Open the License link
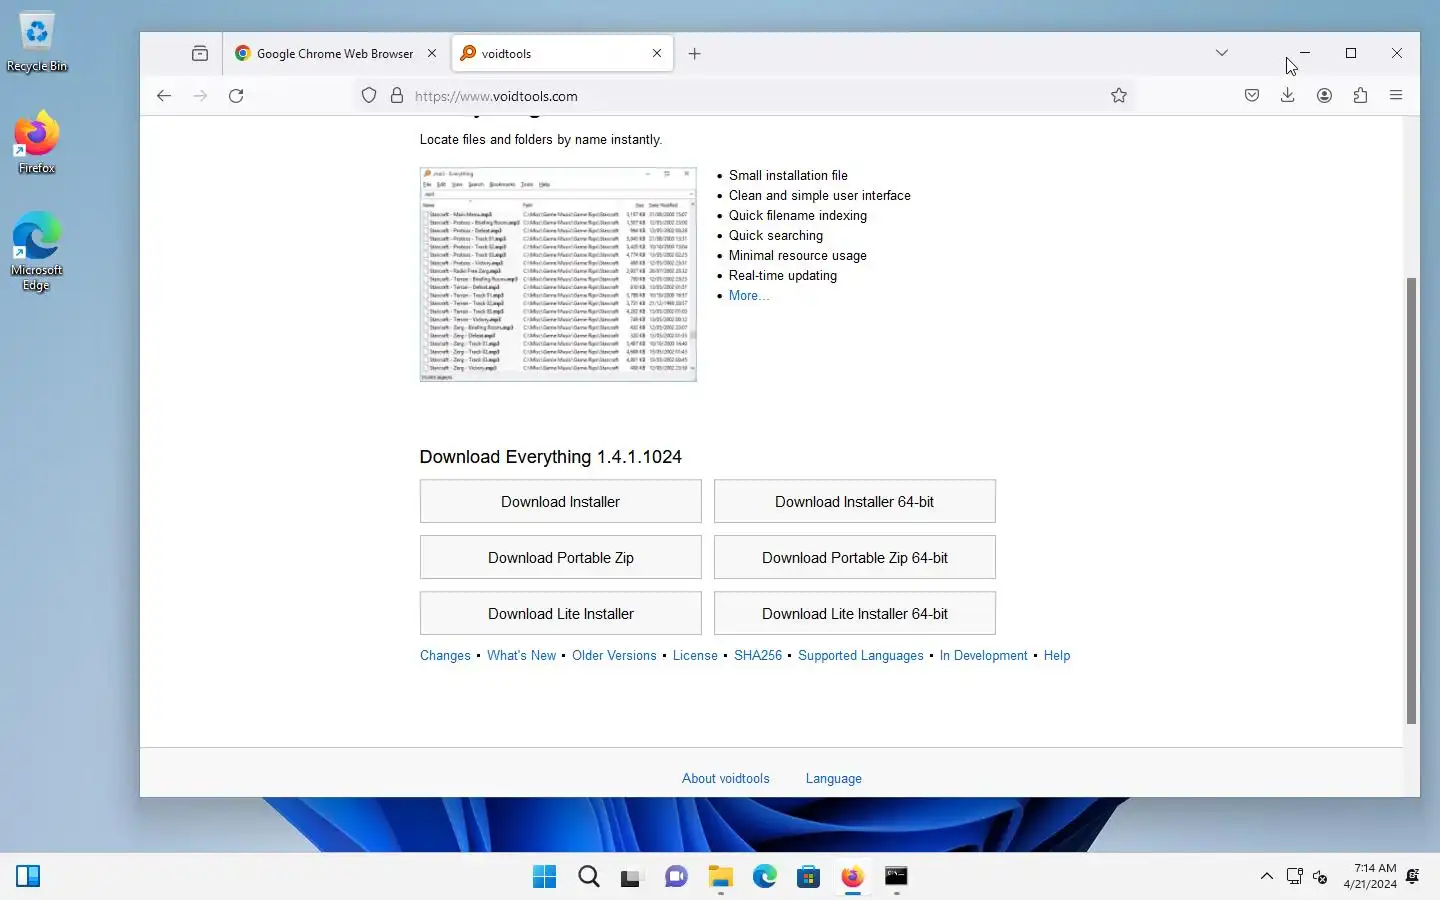Screen dimensions: 1440x900 coord(695,656)
